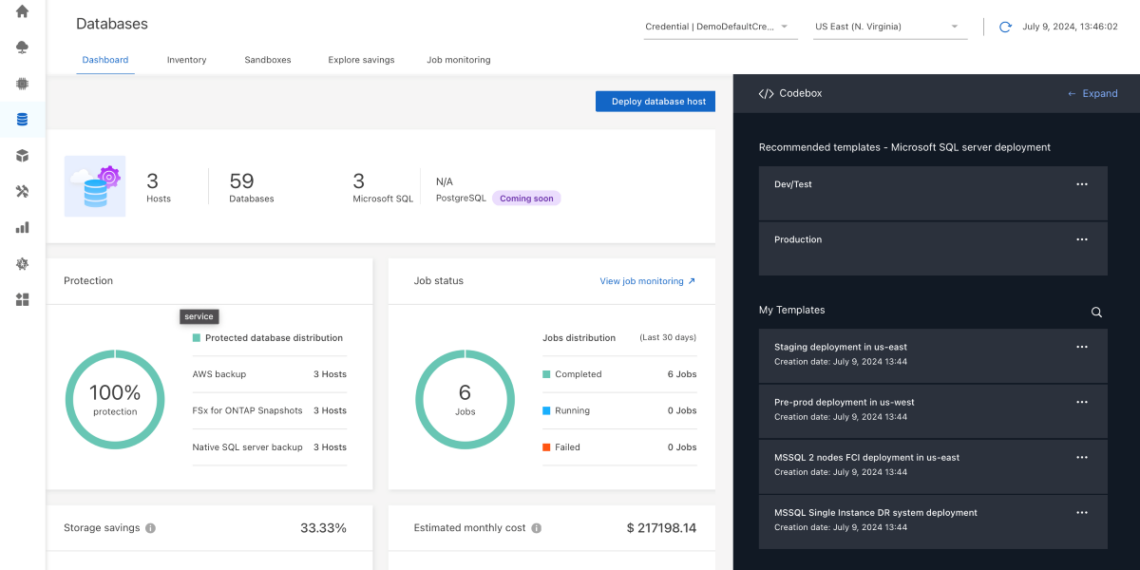Open options for Staging deployment in us-east

pos(1081,347)
